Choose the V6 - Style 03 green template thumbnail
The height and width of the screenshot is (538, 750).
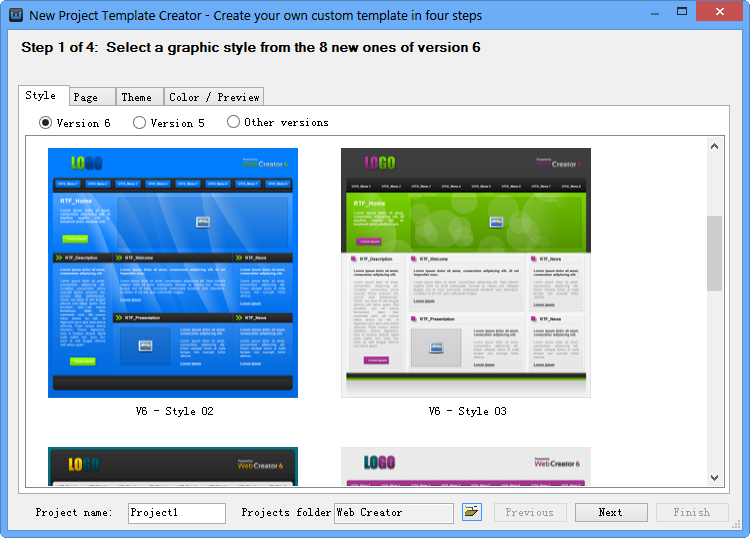(x=466, y=273)
